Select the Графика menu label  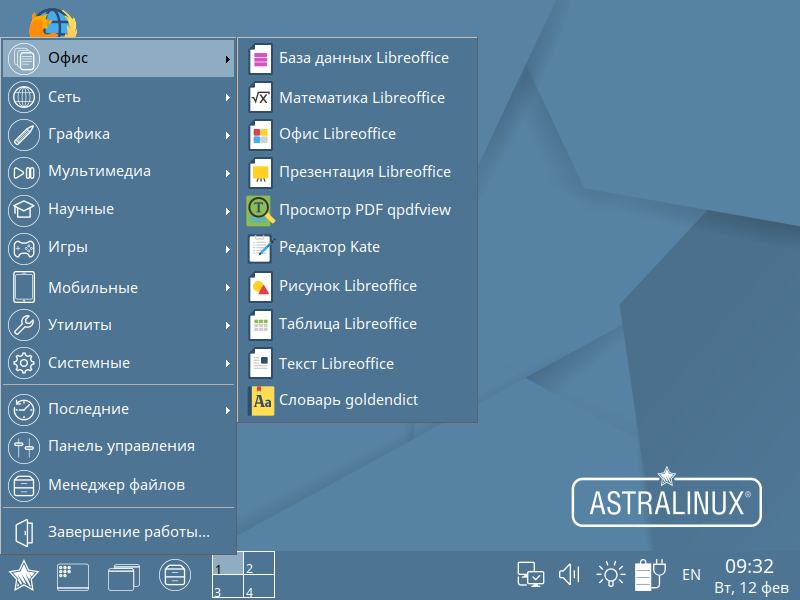[x=79, y=135]
